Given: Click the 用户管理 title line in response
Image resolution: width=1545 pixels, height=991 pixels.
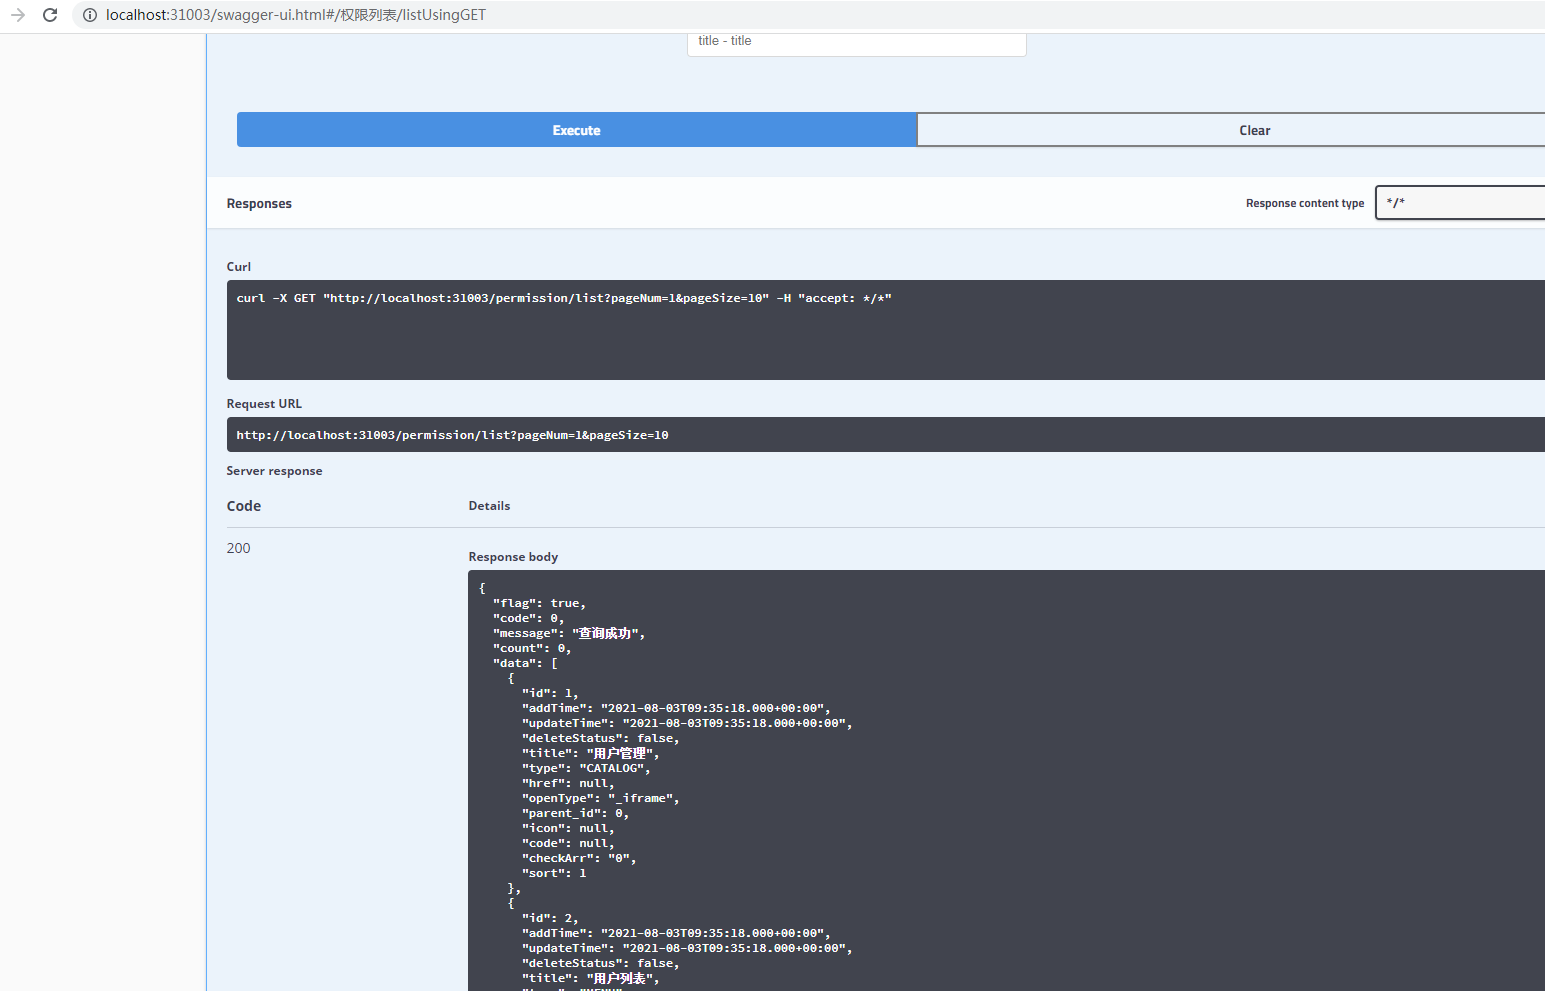Looking at the screenshot, I should (x=590, y=754).
